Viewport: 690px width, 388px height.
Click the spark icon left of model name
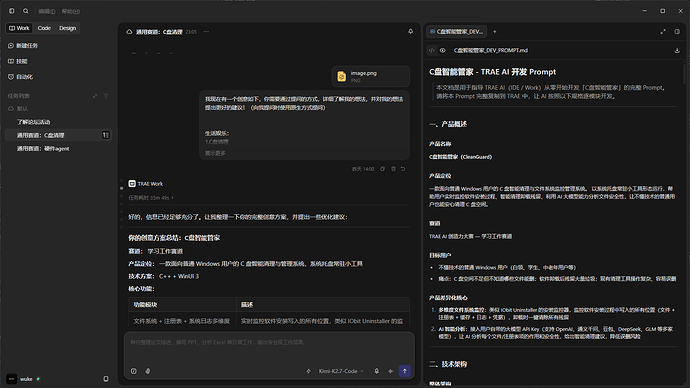308,371
